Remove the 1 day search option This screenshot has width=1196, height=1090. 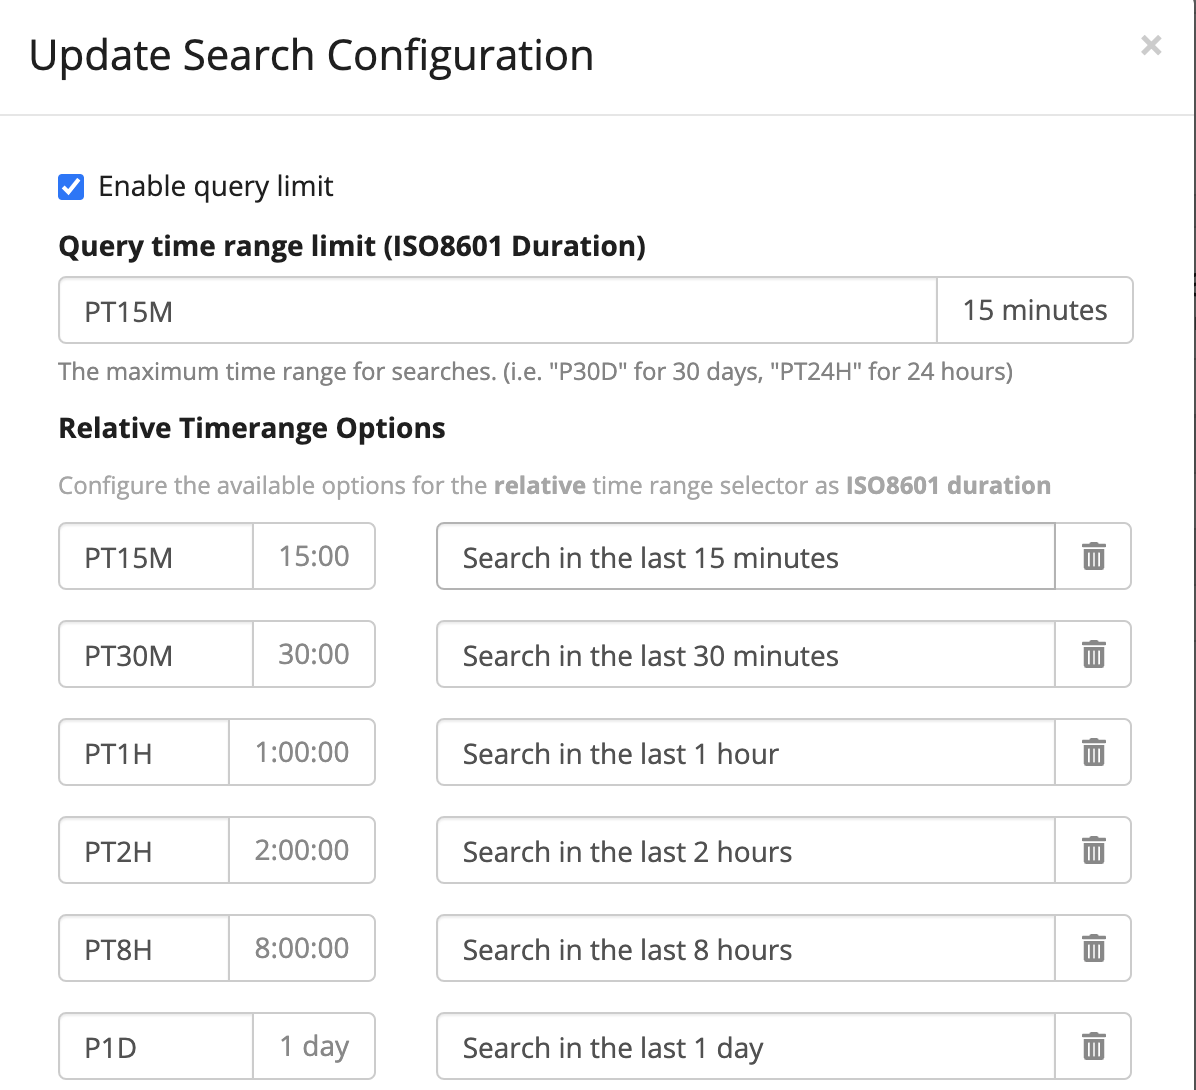[x=1093, y=1046]
